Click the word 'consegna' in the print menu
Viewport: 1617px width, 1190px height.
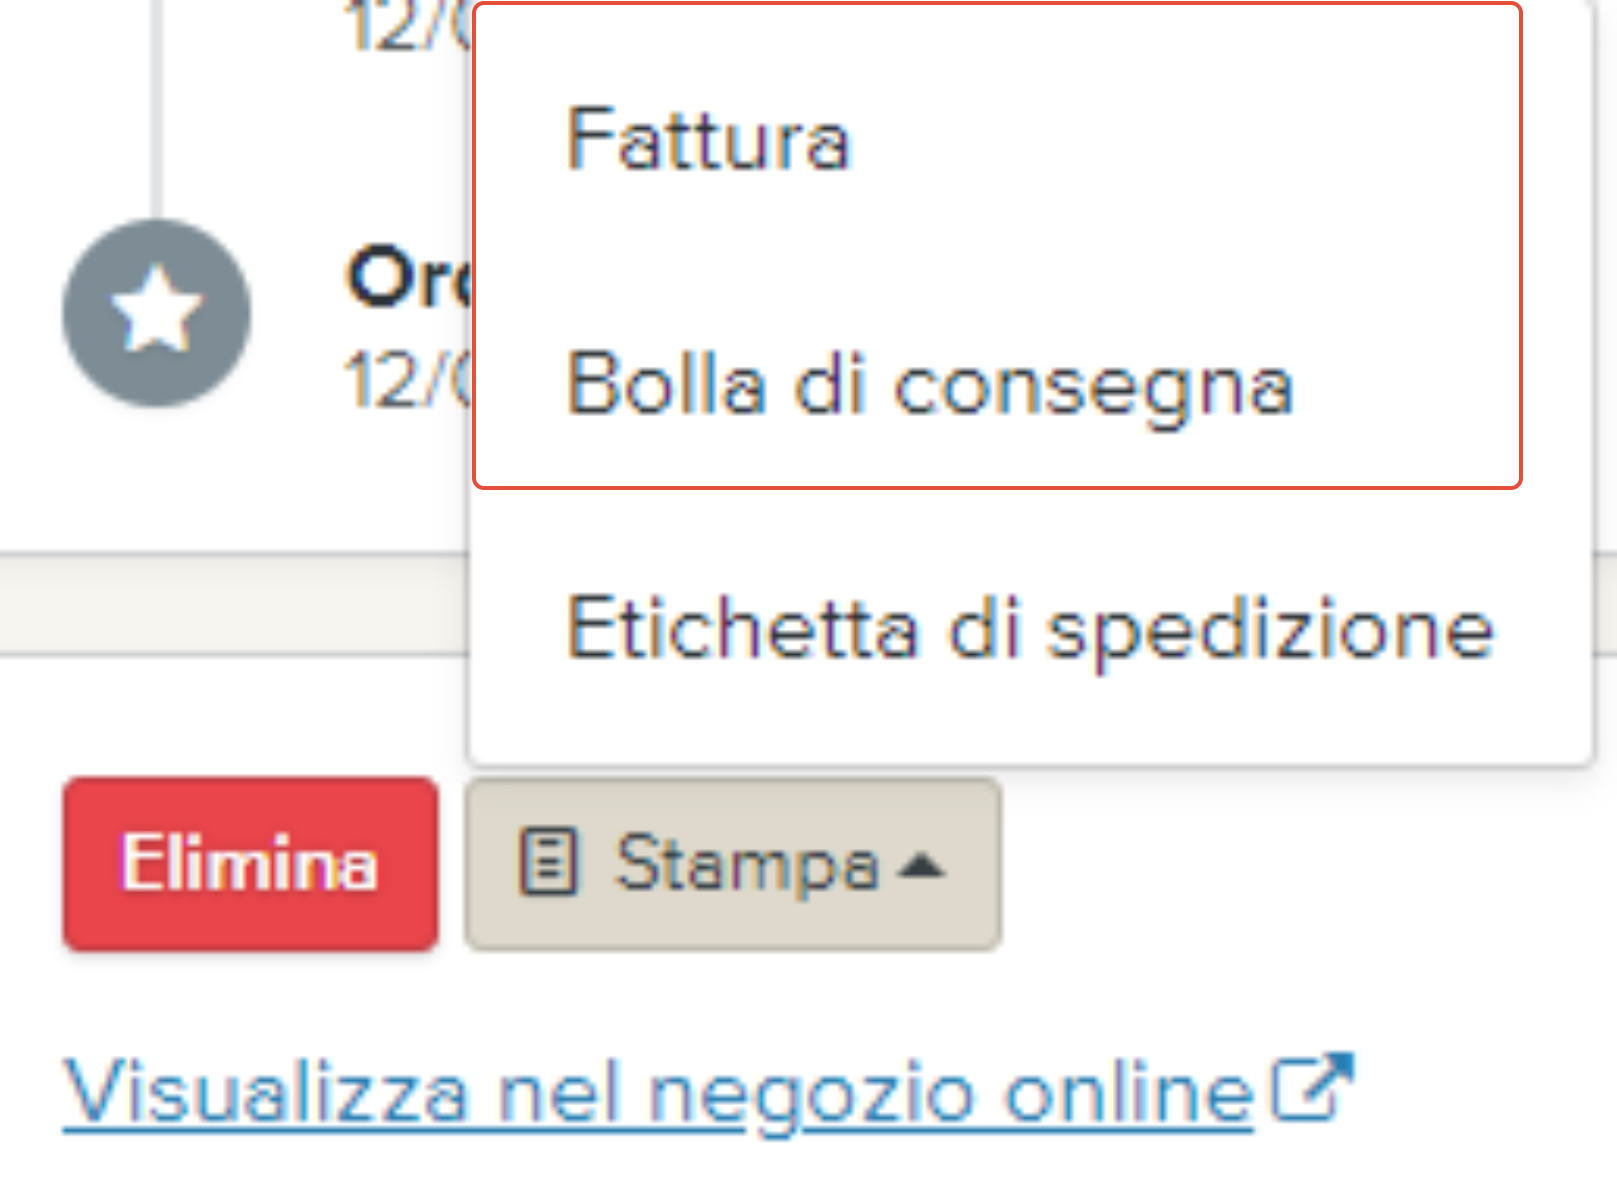click(x=1093, y=388)
